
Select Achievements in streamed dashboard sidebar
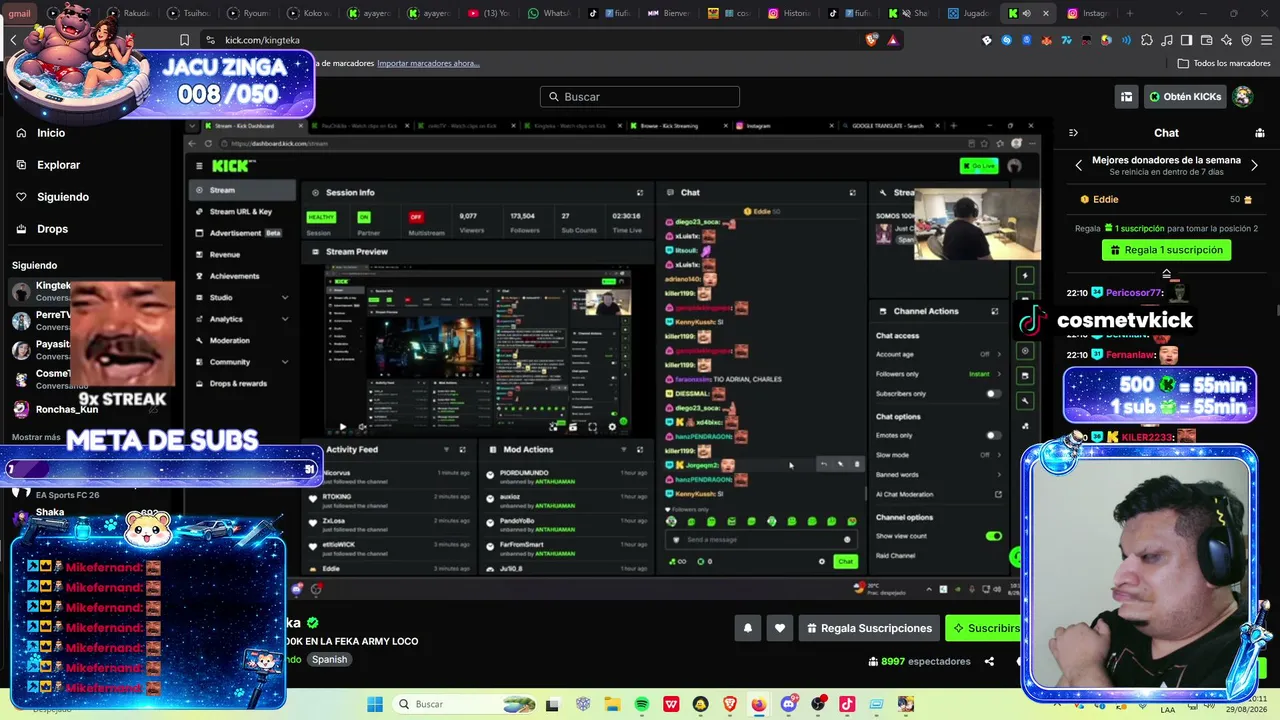click(x=234, y=276)
